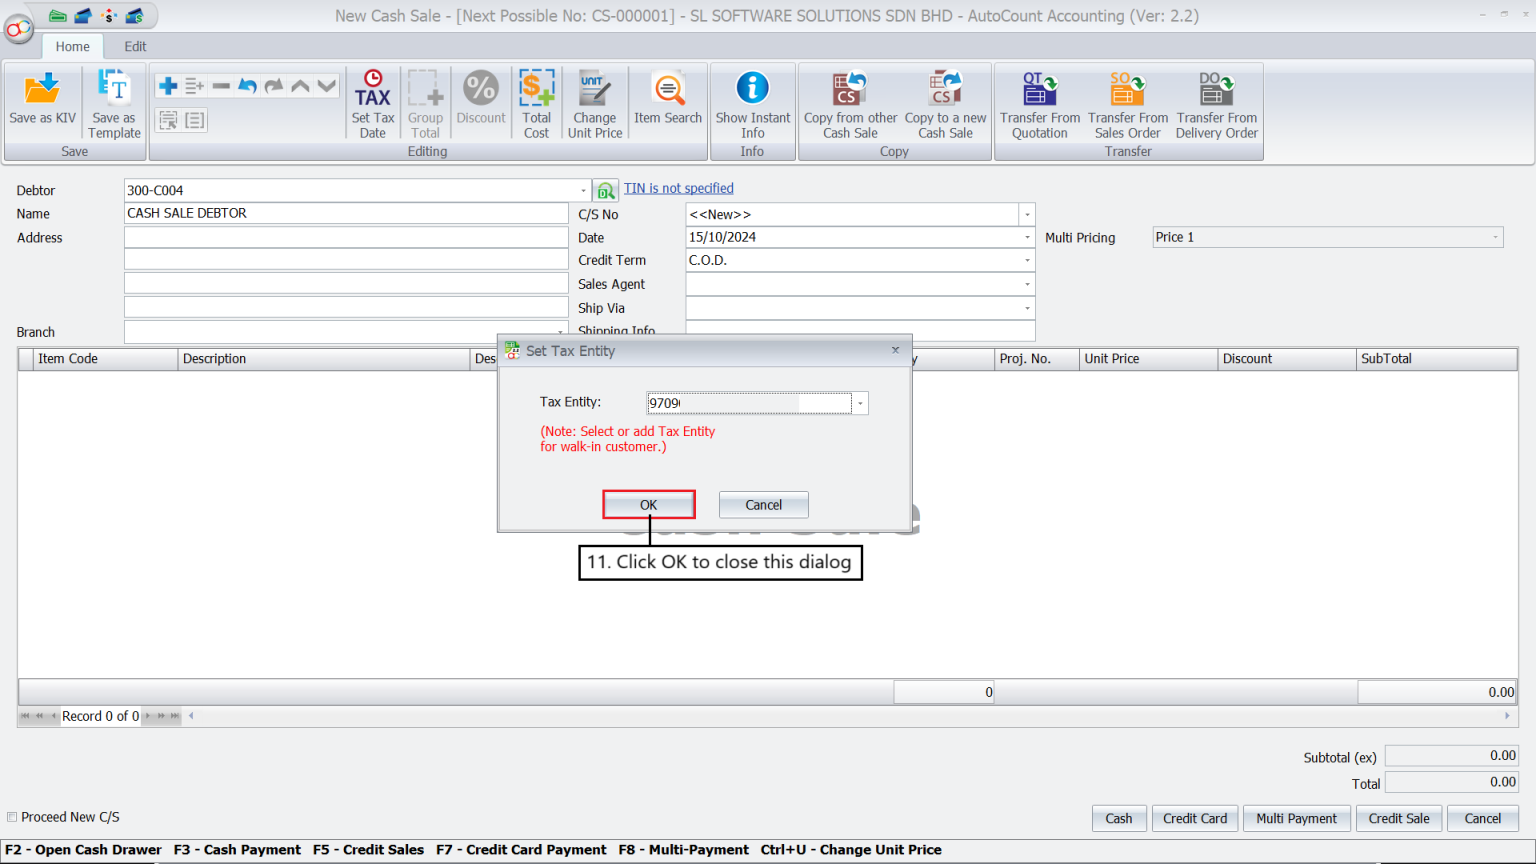The image size is (1536, 864).
Task: Open the Edit ribbon tab
Action: tap(135, 46)
